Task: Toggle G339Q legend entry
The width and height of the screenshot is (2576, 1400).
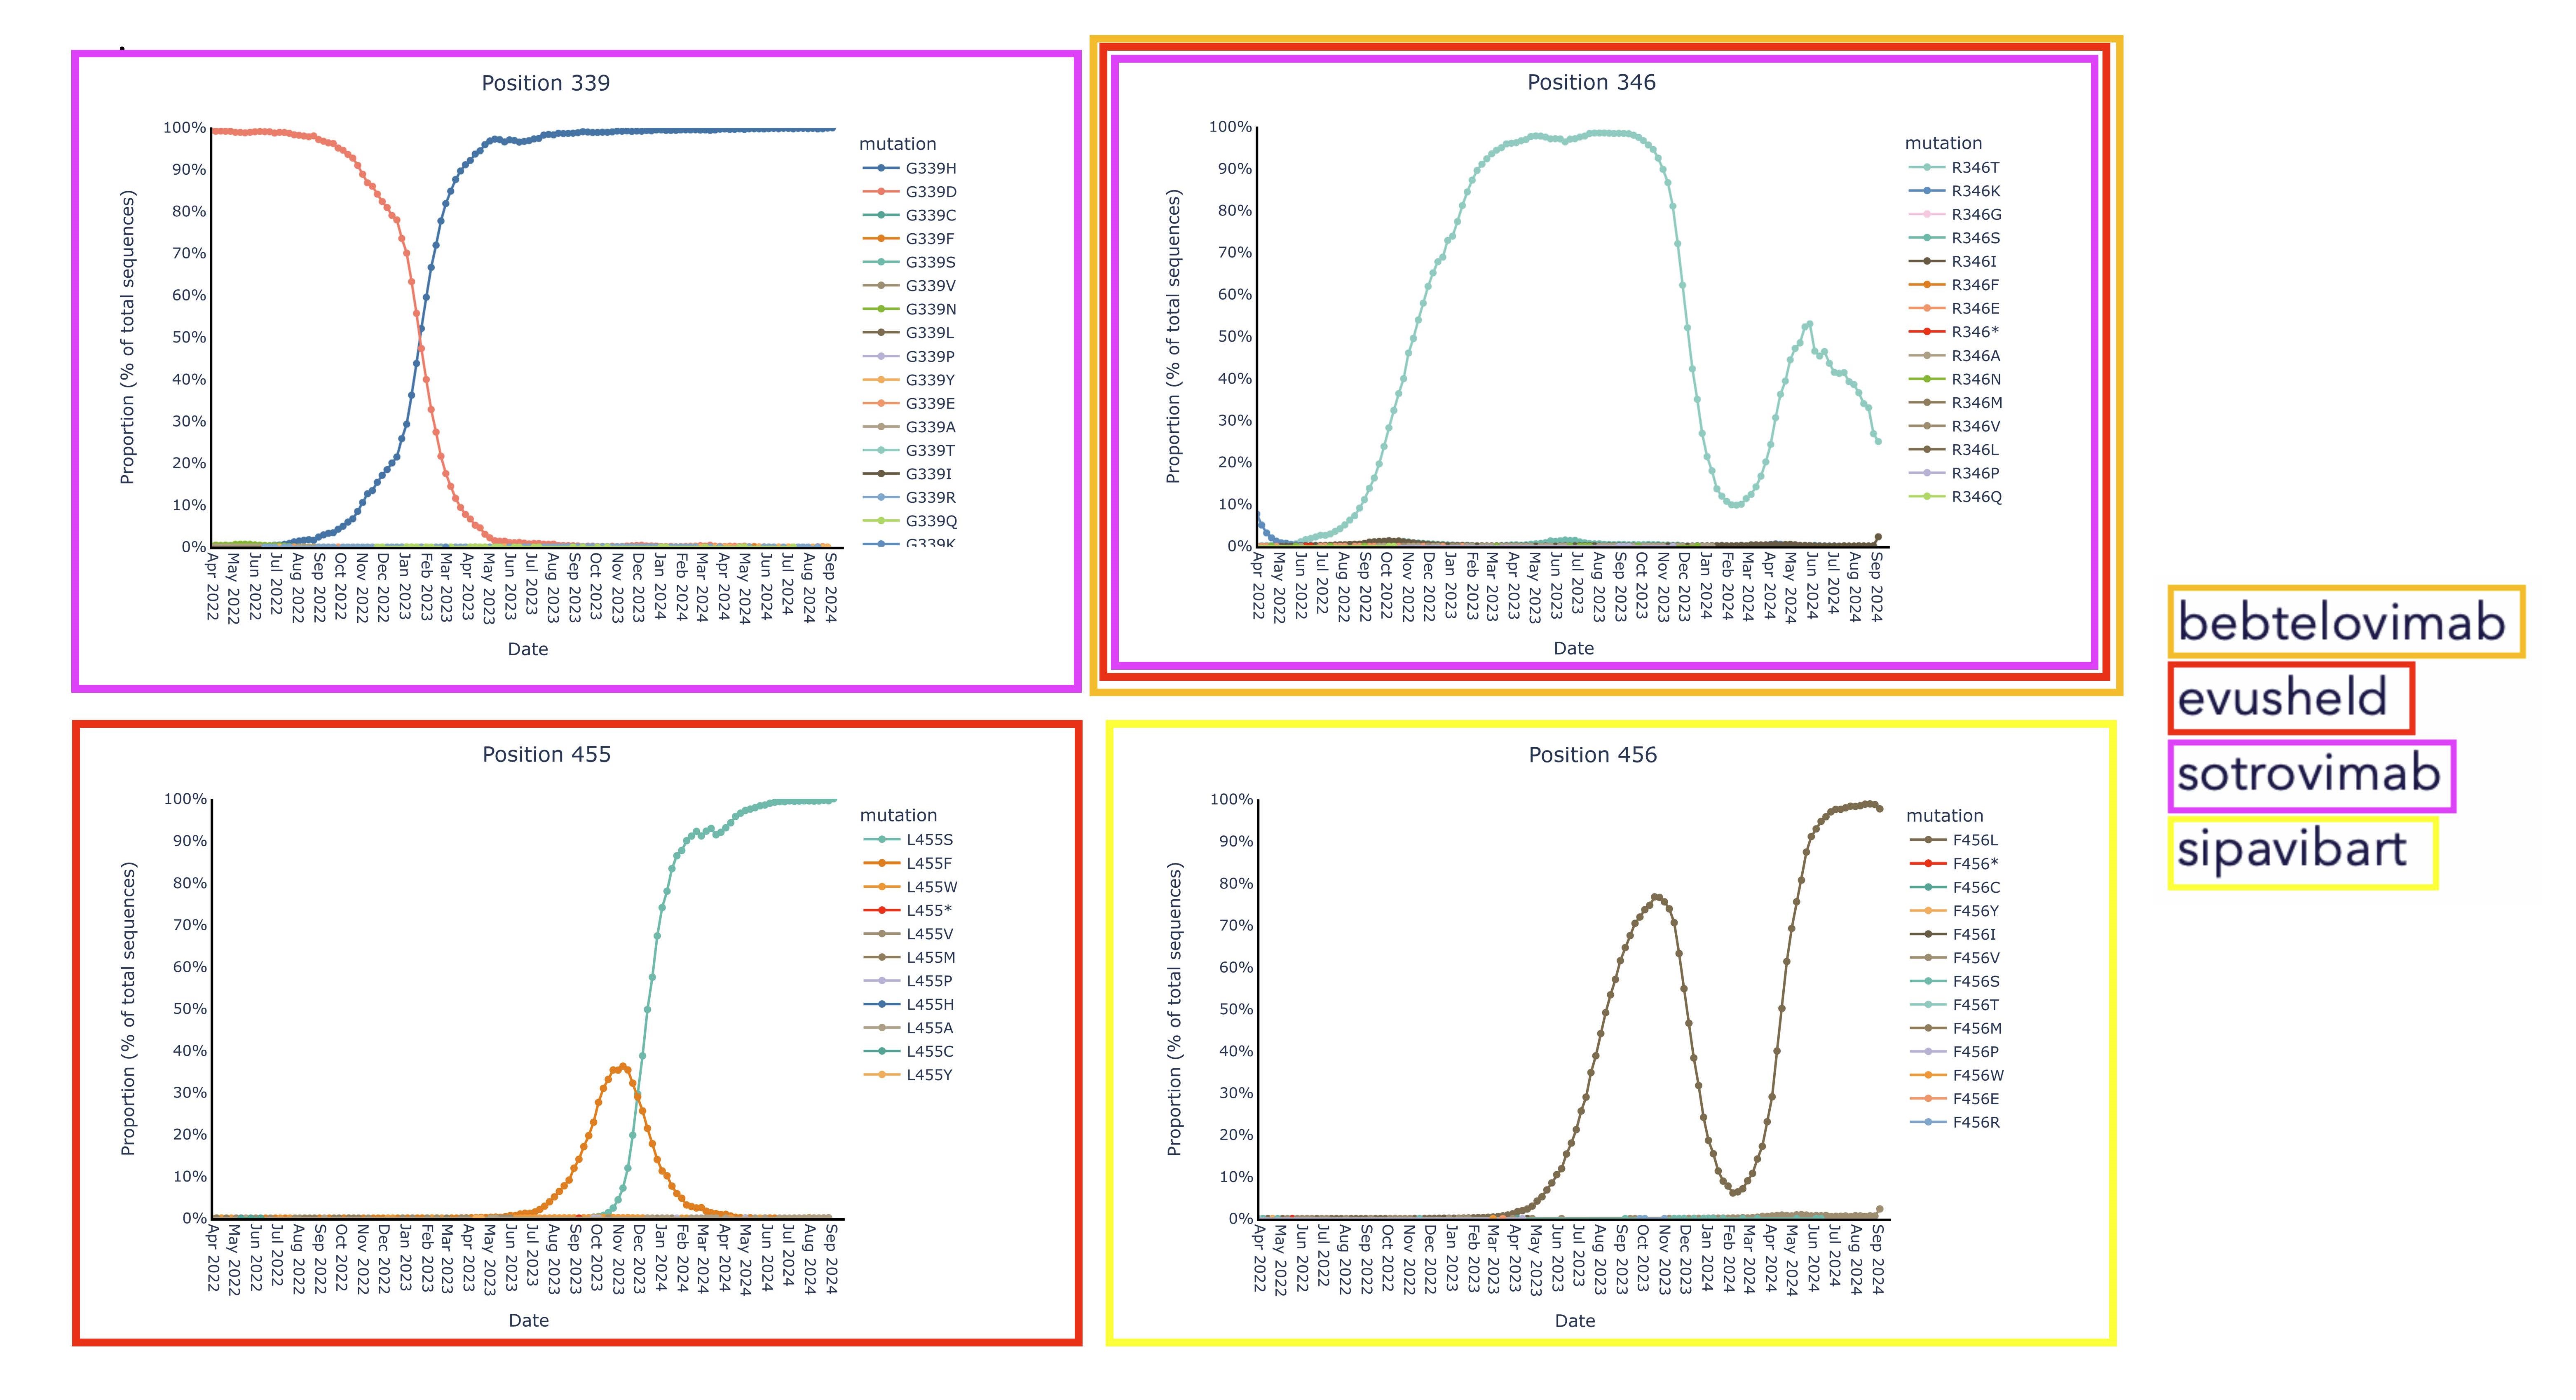Action: click(x=910, y=521)
